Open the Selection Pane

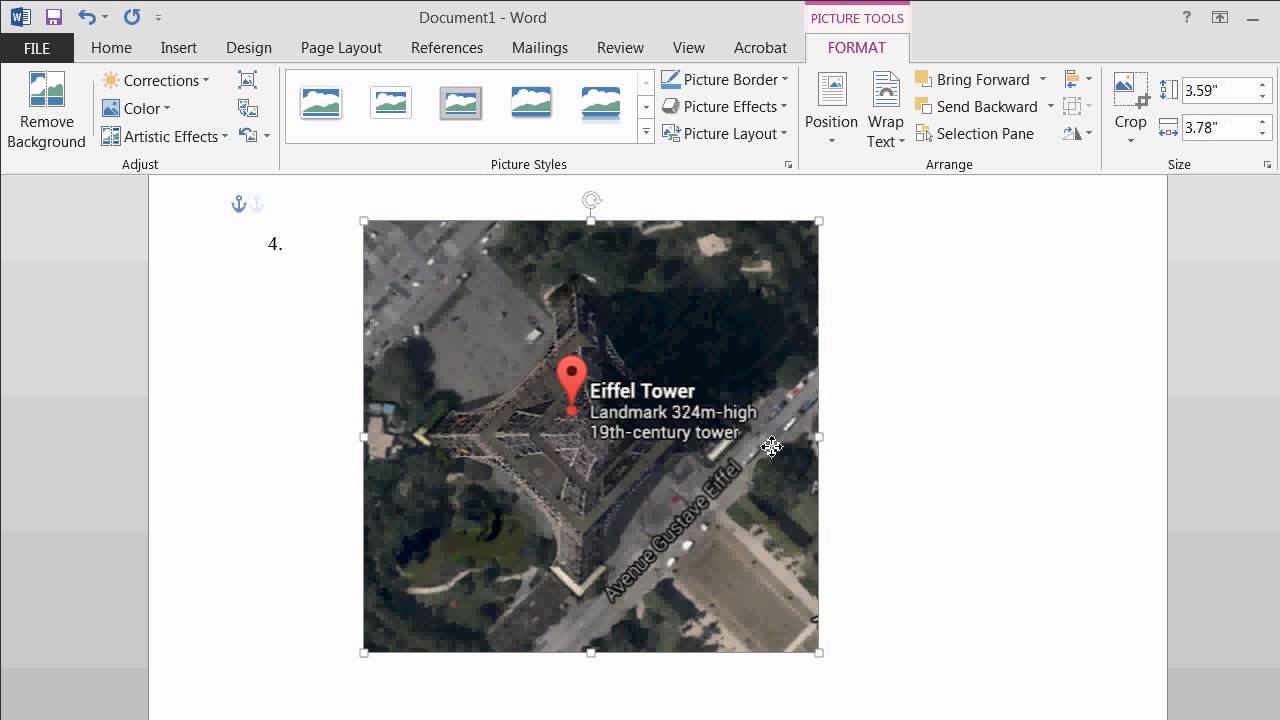[x=975, y=133]
